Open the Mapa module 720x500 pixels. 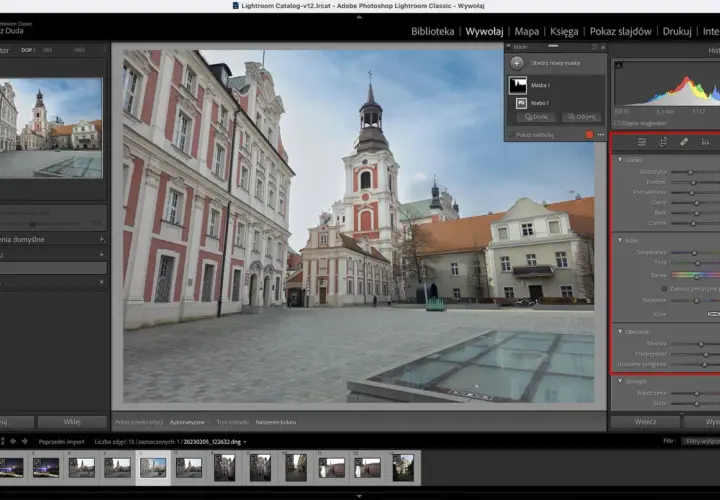(x=526, y=31)
